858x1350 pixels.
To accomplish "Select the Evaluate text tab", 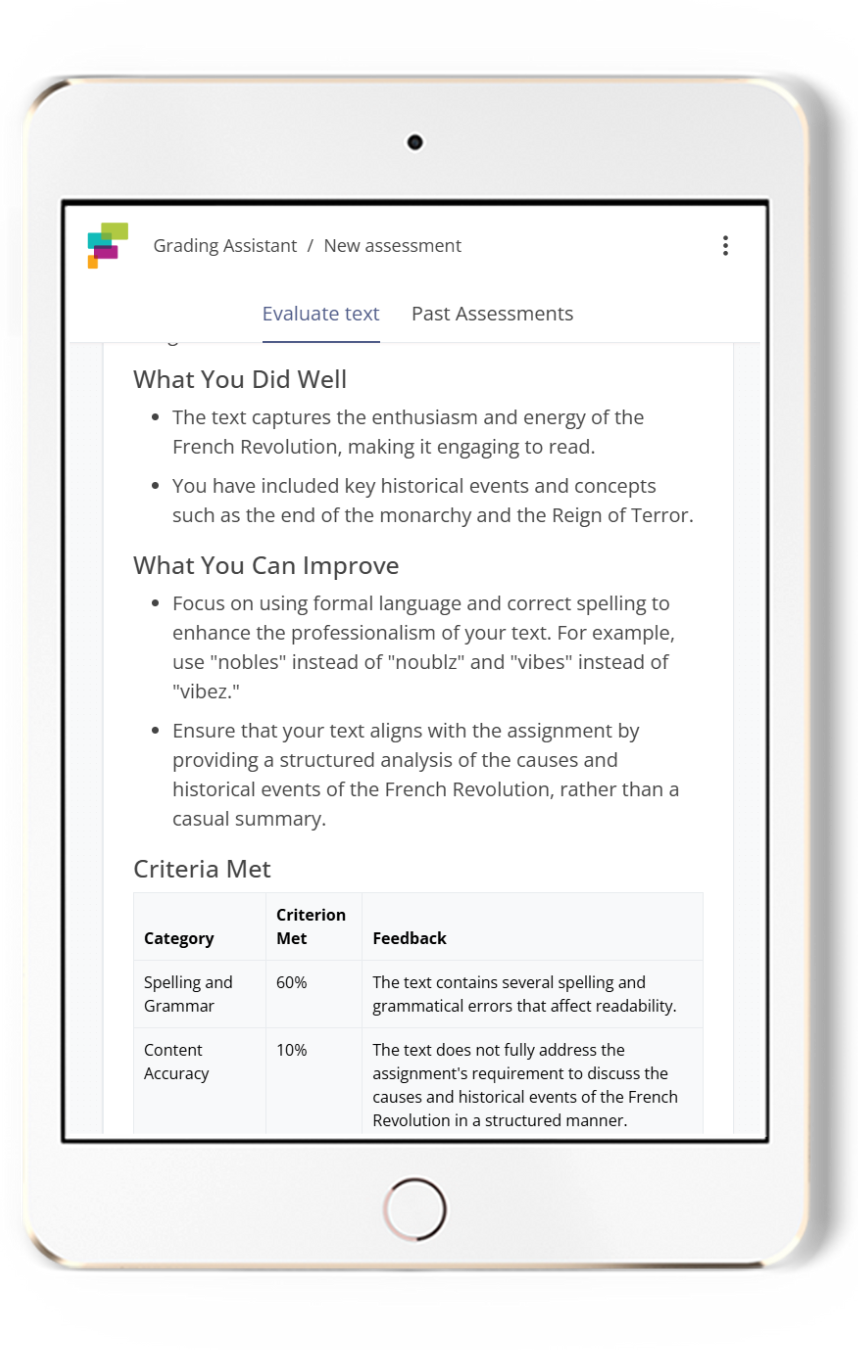I will pyautogui.click(x=320, y=313).
